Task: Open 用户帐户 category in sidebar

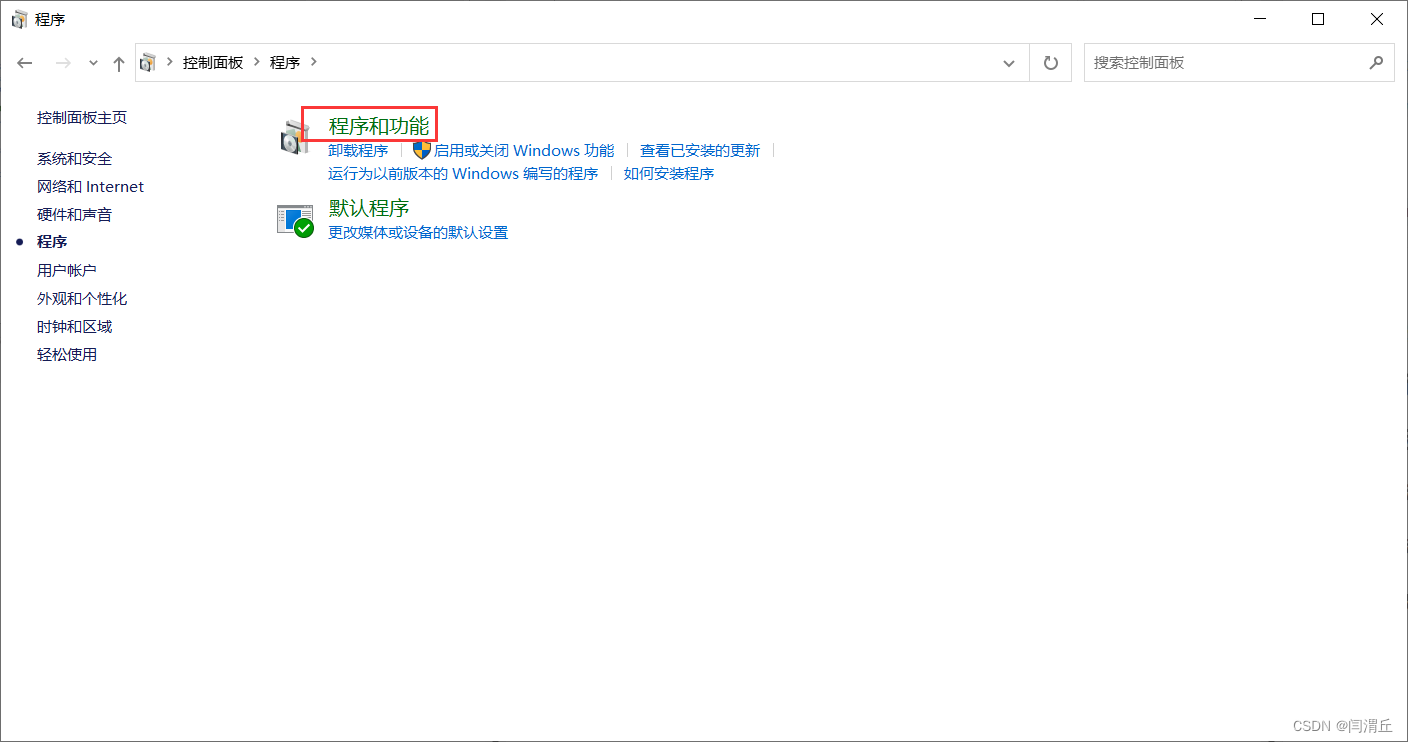Action: (67, 270)
